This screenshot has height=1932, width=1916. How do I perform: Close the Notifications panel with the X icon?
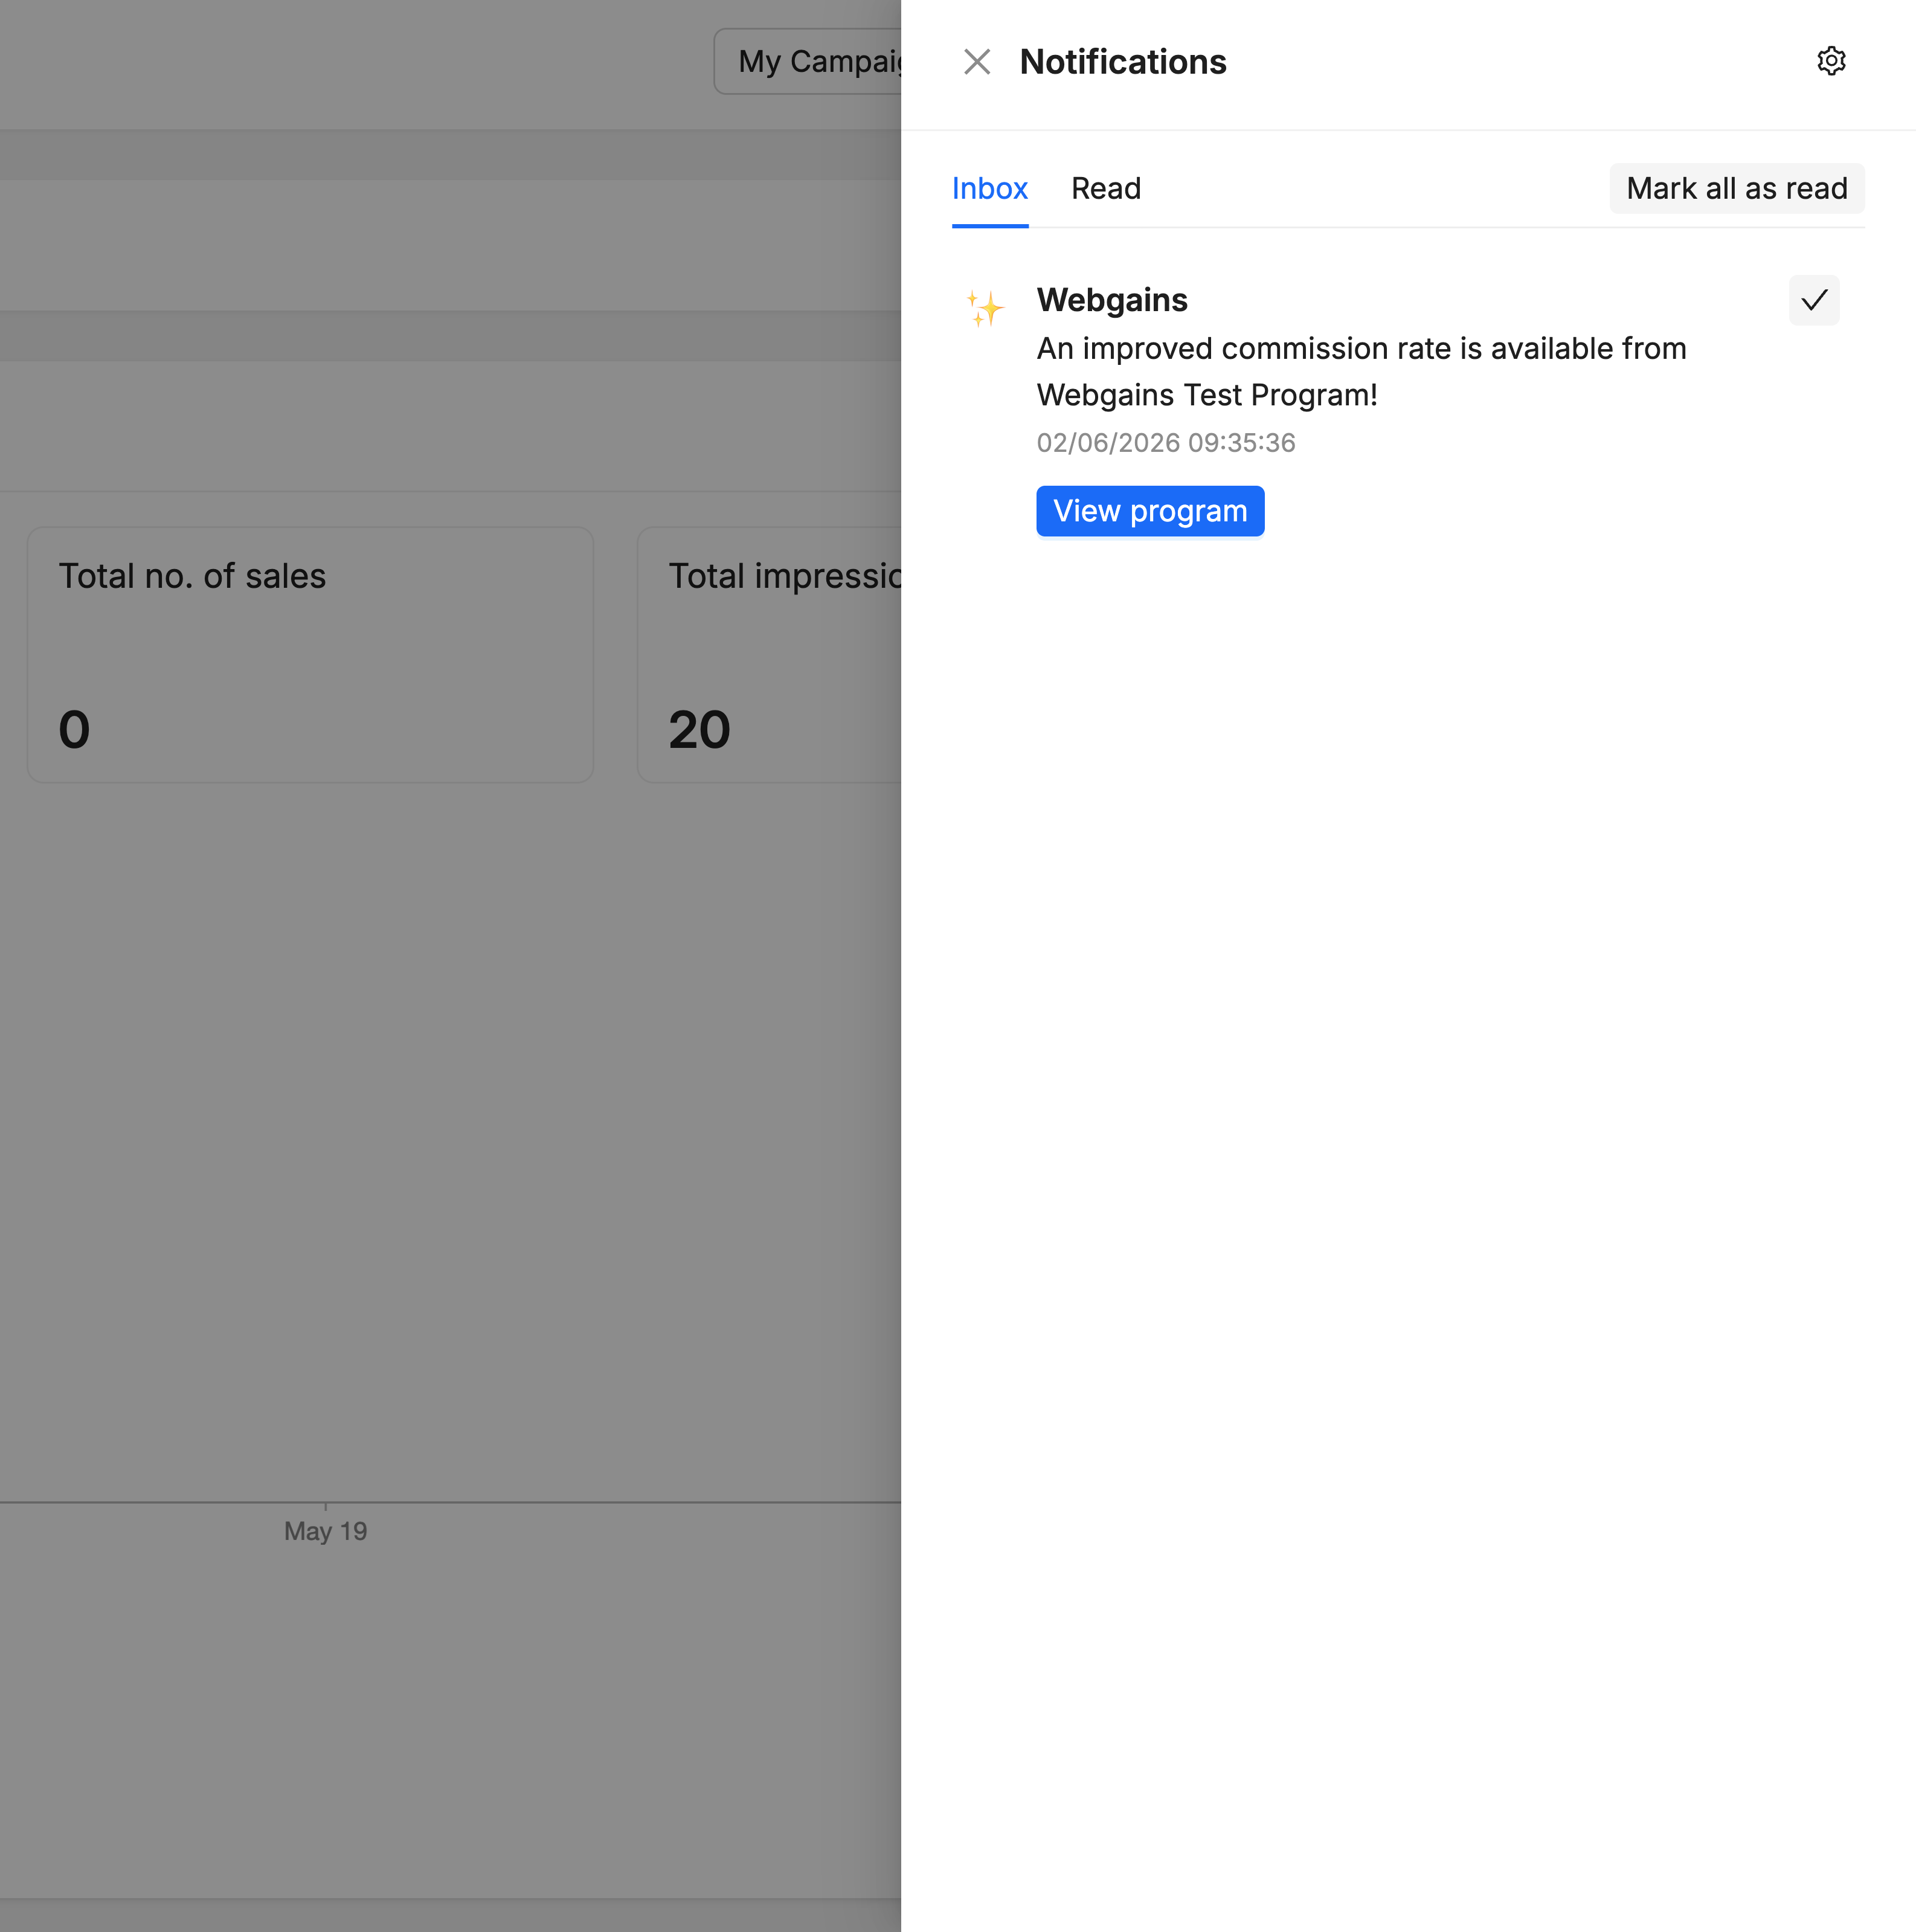click(x=976, y=62)
